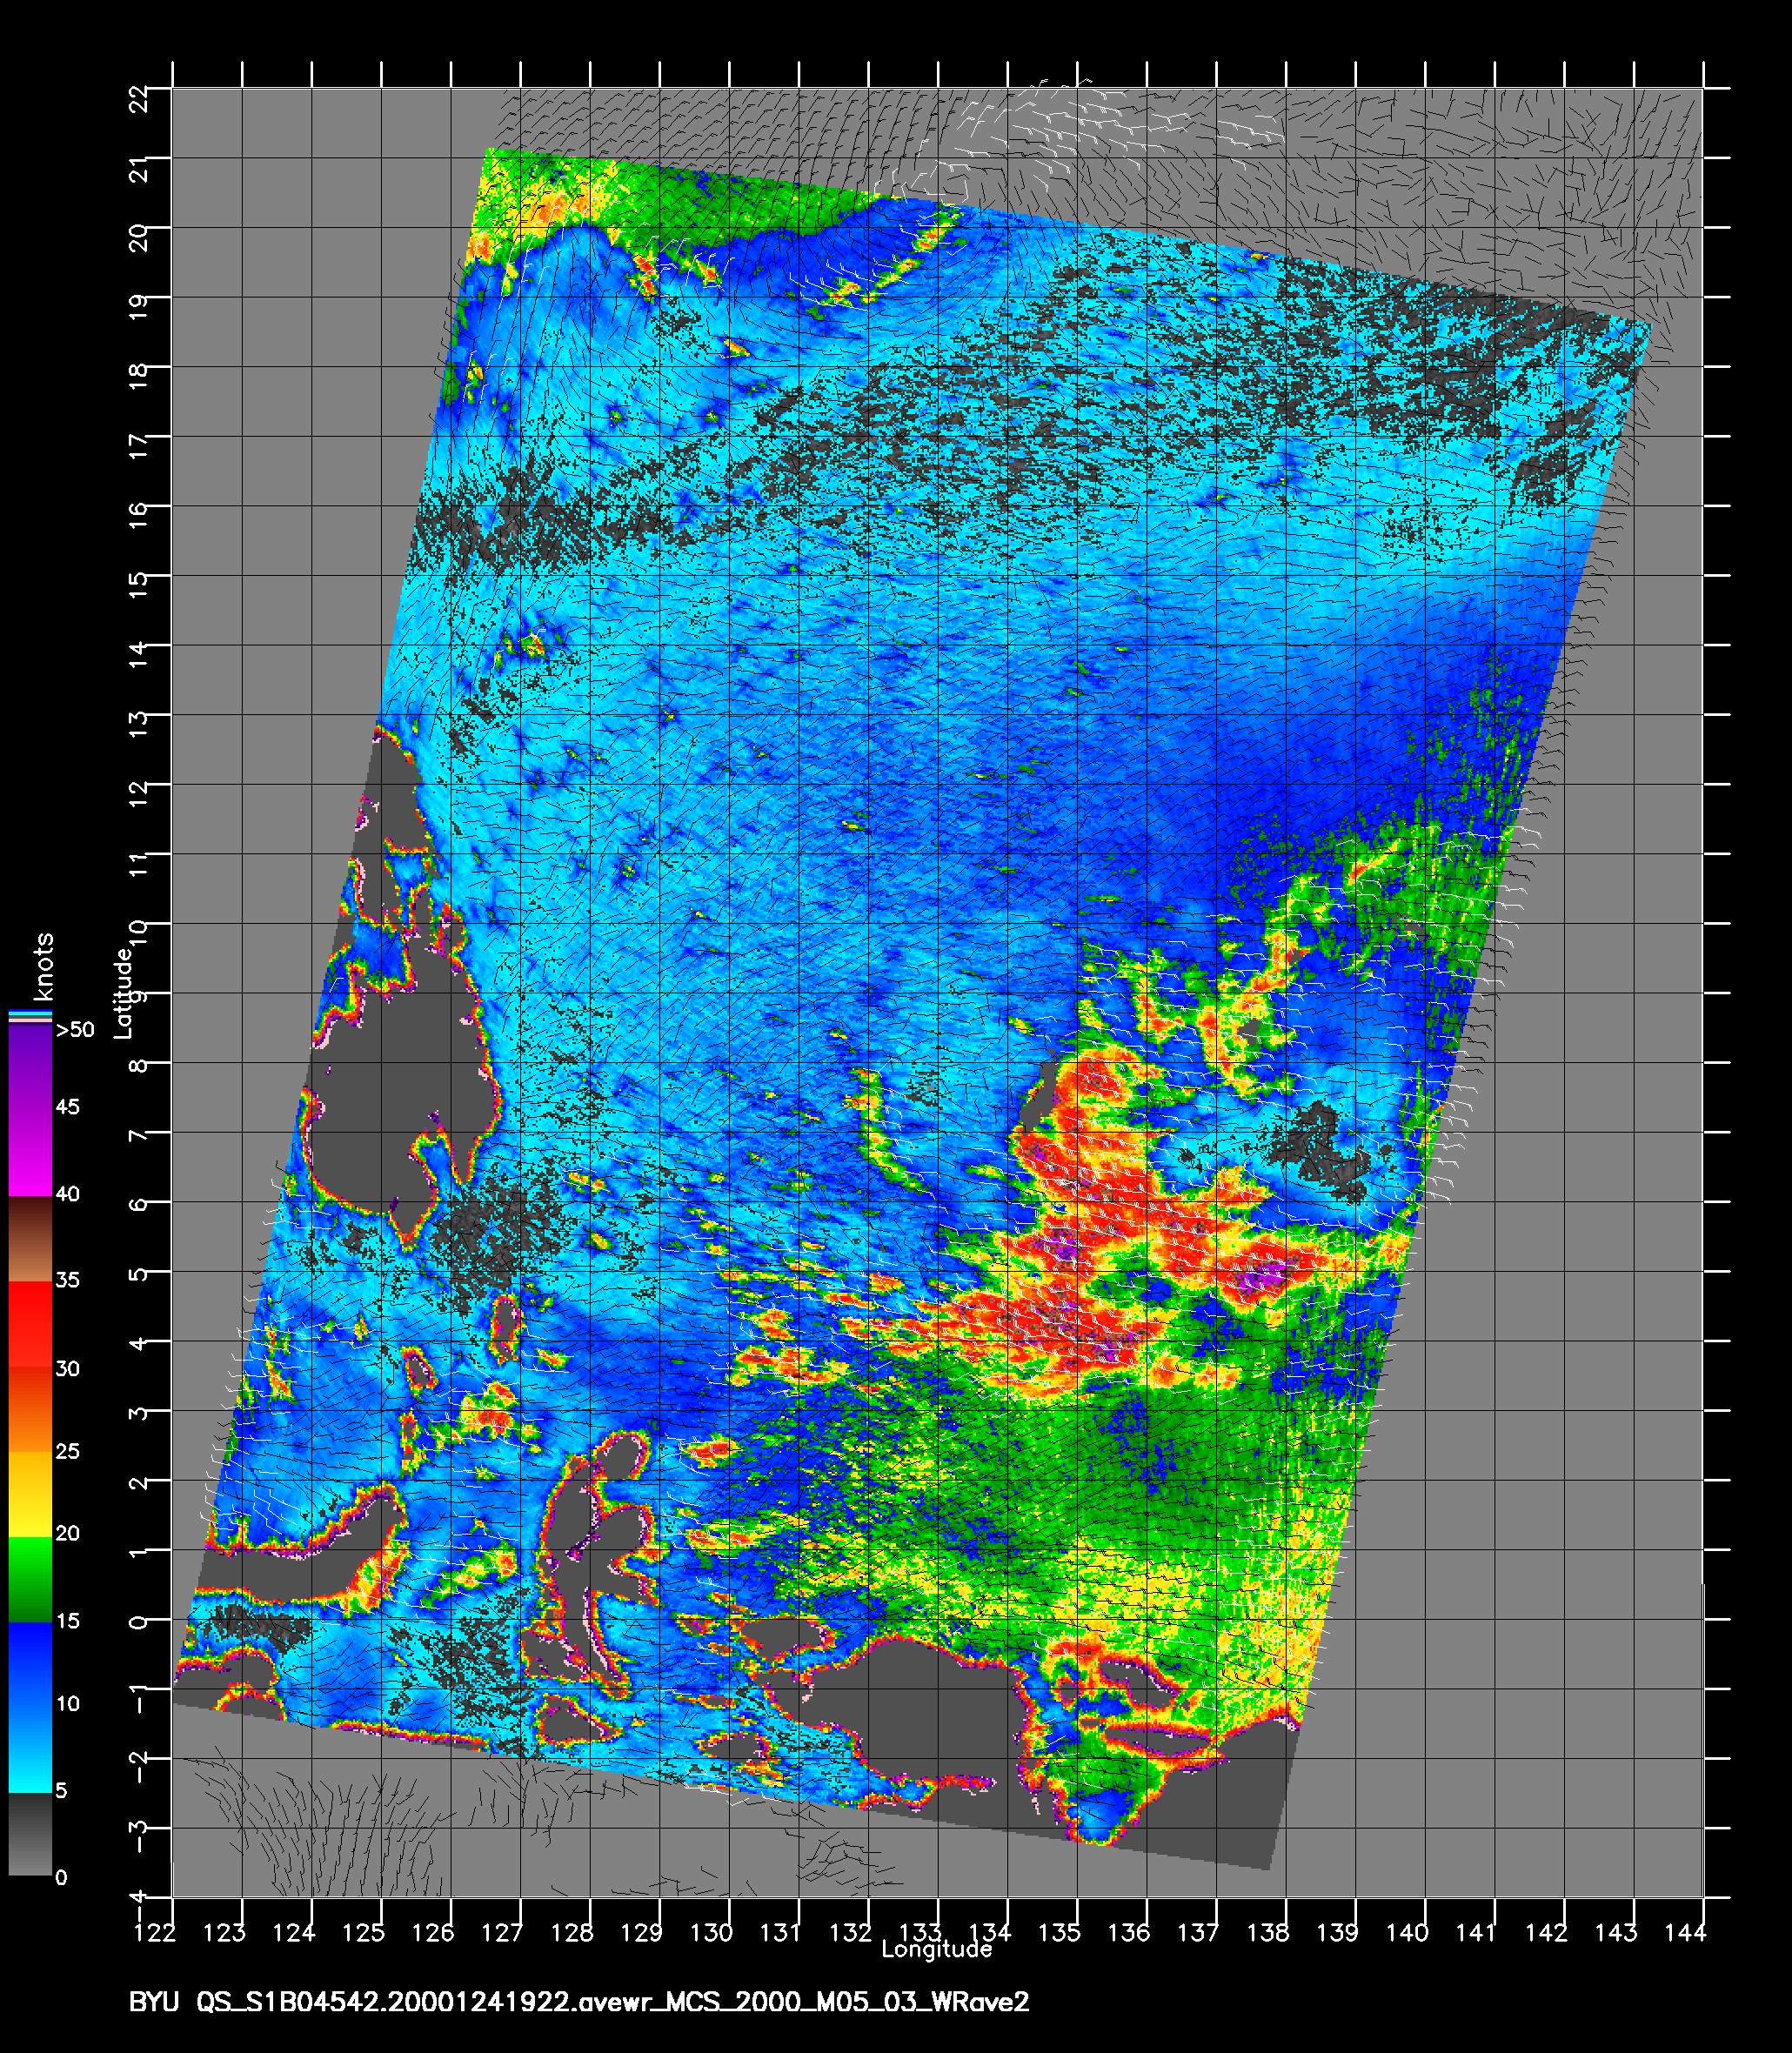The width and height of the screenshot is (1792, 2053).
Task: Click the "25" colorbar label
Action: 67,1452
